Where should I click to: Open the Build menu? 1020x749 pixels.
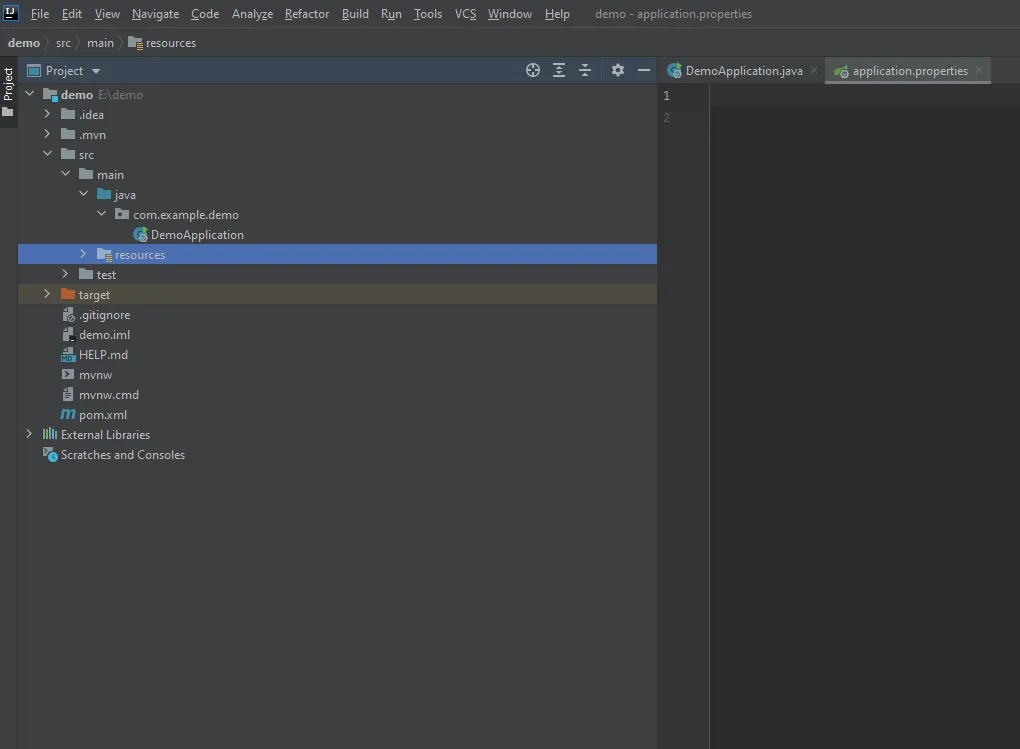click(355, 14)
